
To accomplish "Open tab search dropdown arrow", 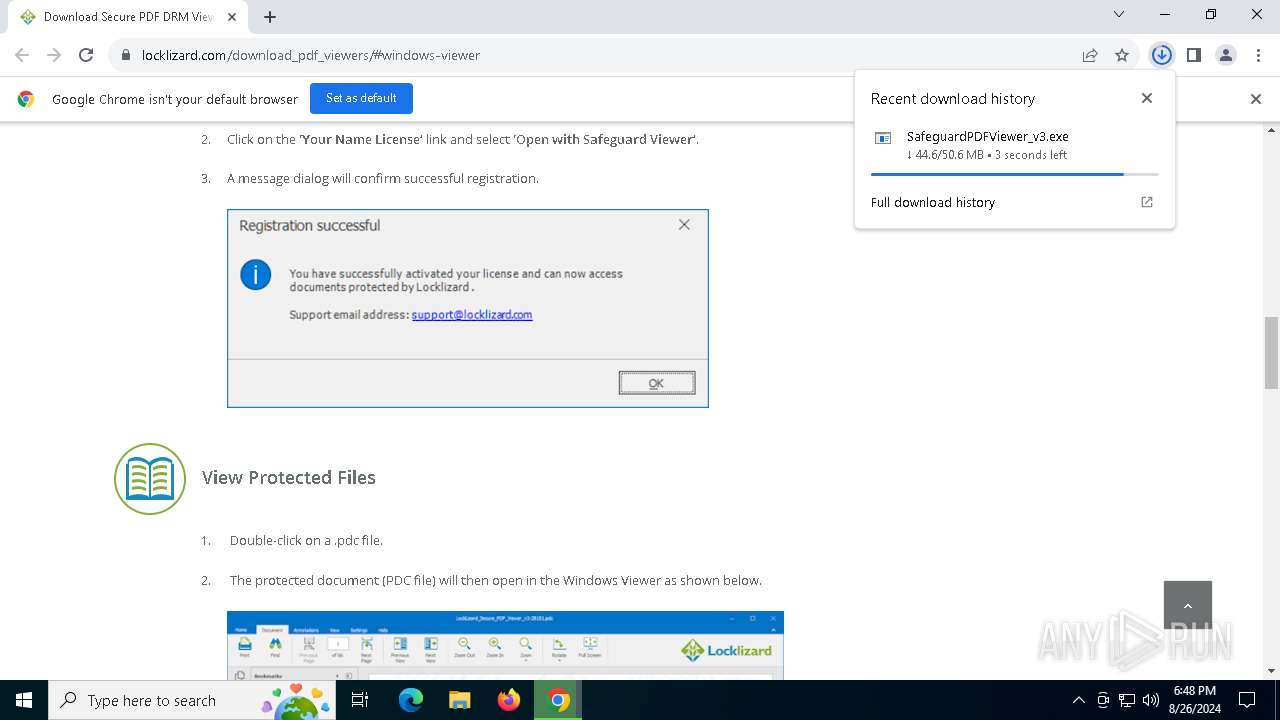I will 1119,14.
